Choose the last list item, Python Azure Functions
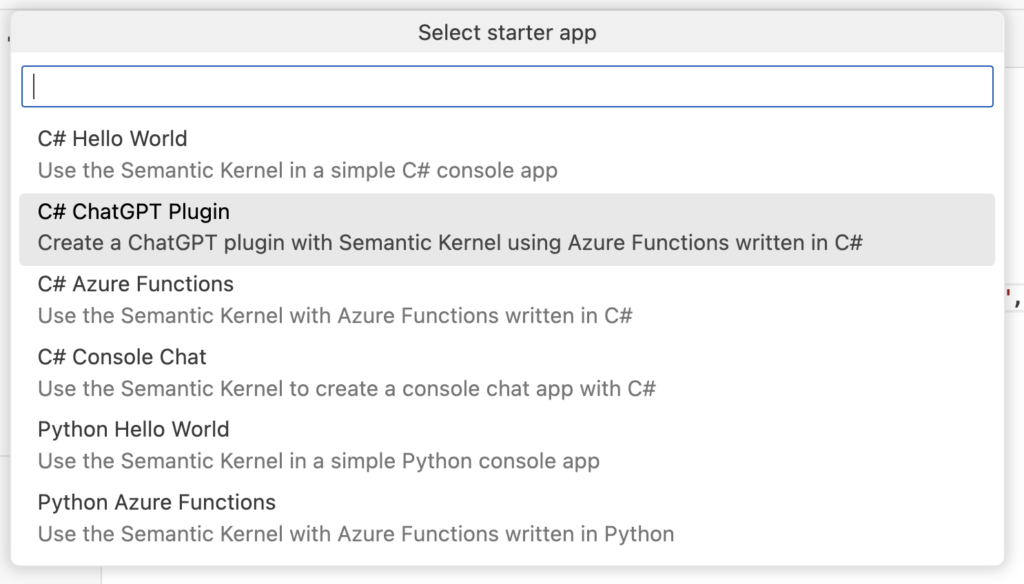 [x=507, y=518]
